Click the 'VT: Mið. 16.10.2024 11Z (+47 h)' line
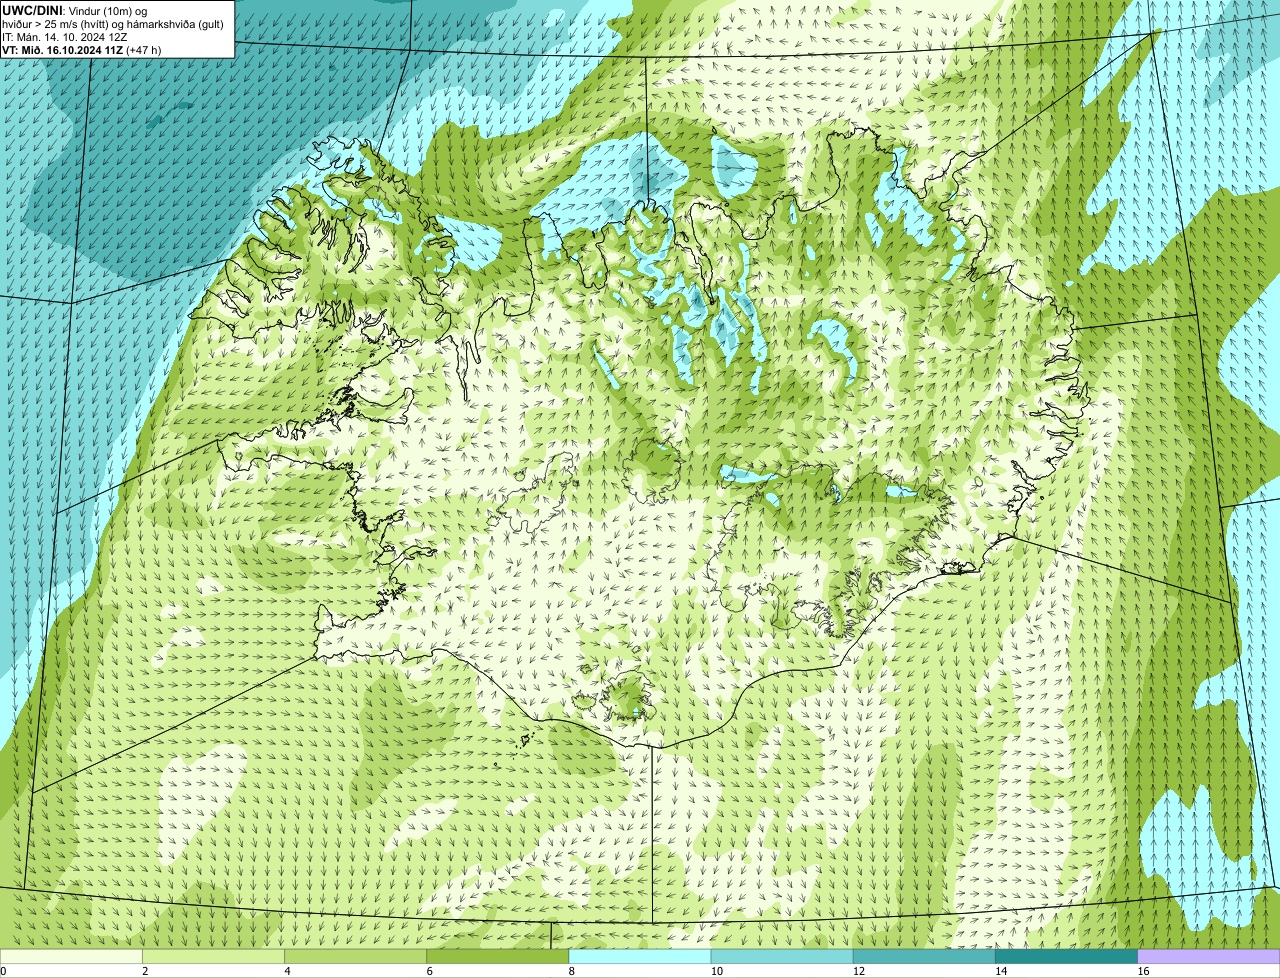1280x978 pixels. (x=82, y=50)
